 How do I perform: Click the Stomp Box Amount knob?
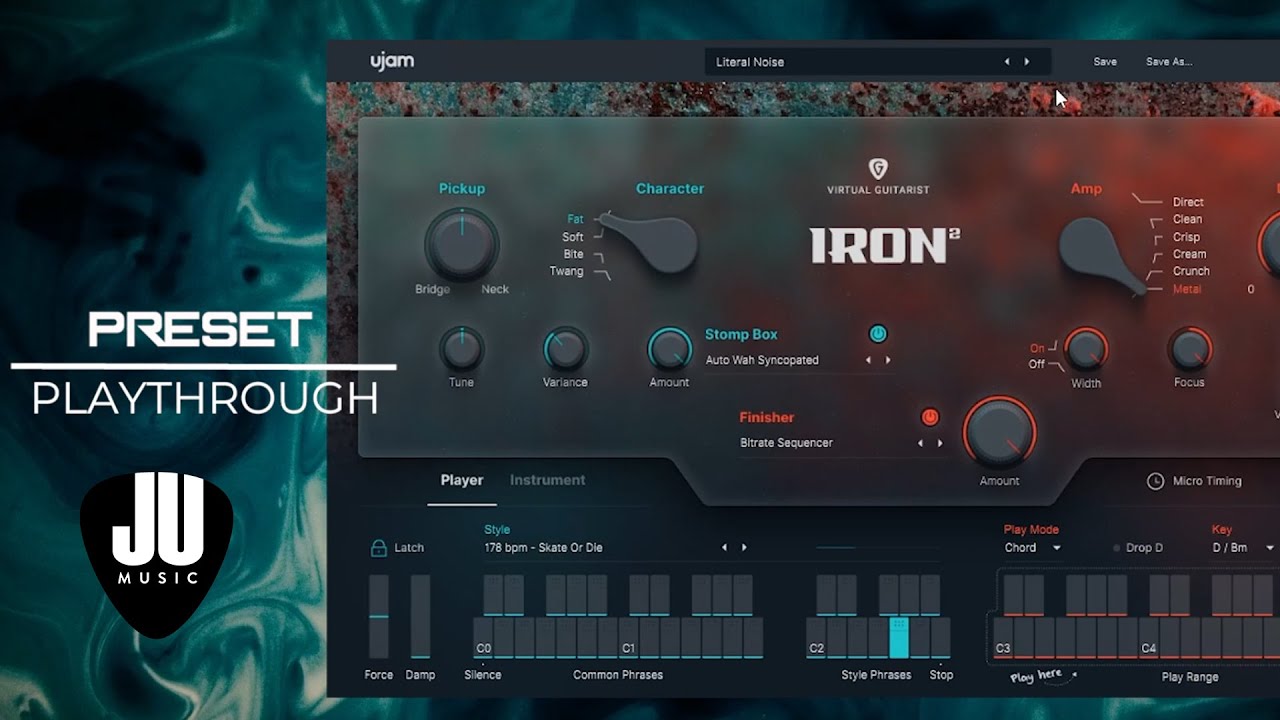click(x=669, y=350)
